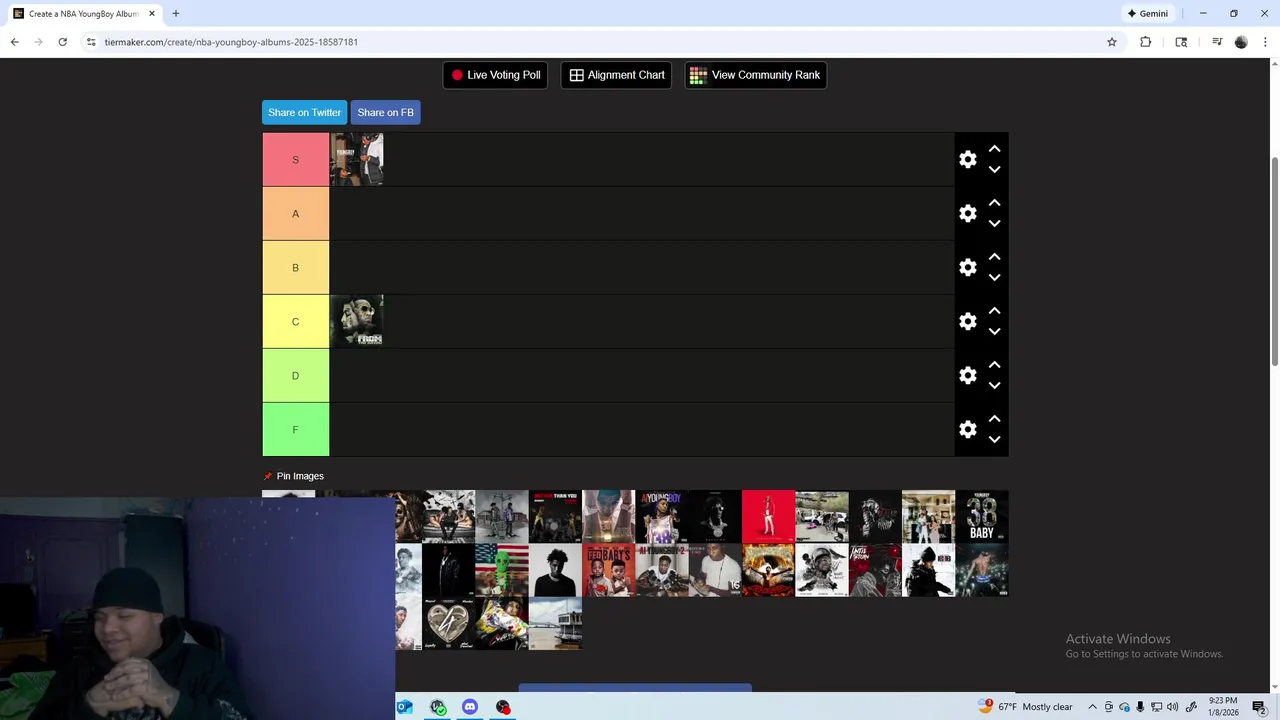Screen dimensions: 1280x720
Task: Pick the fiery orange album cover
Action: (768, 570)
